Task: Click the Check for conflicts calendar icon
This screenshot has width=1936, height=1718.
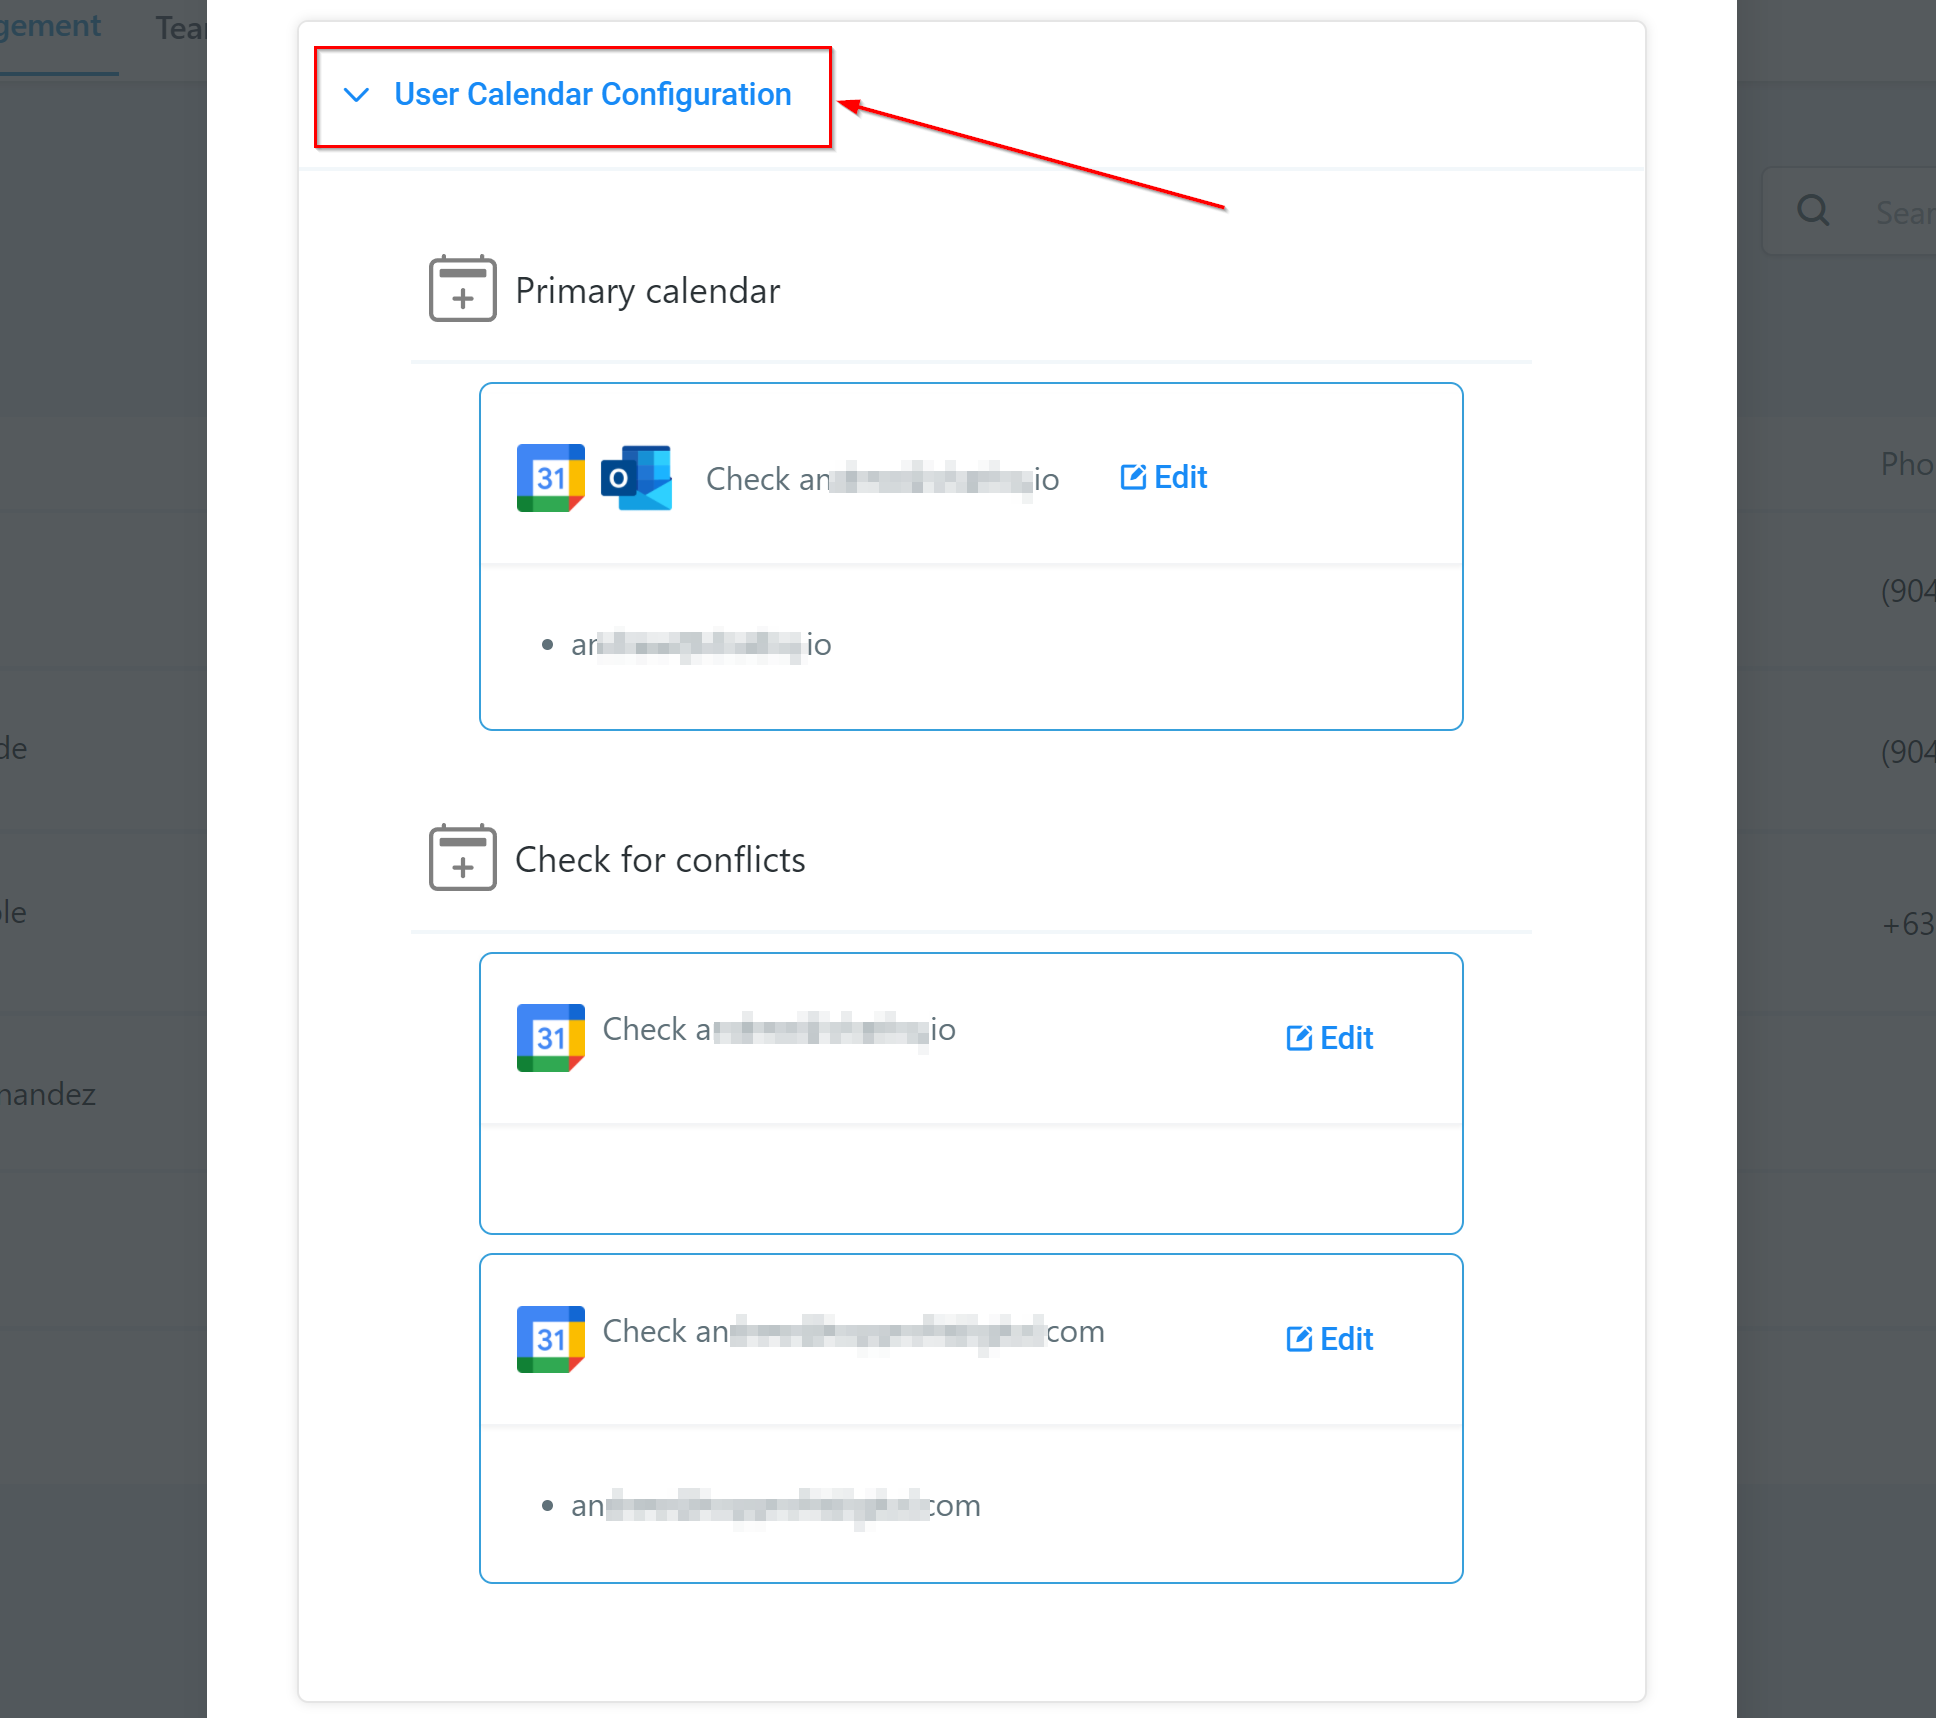Action: [x=462, y=858]
